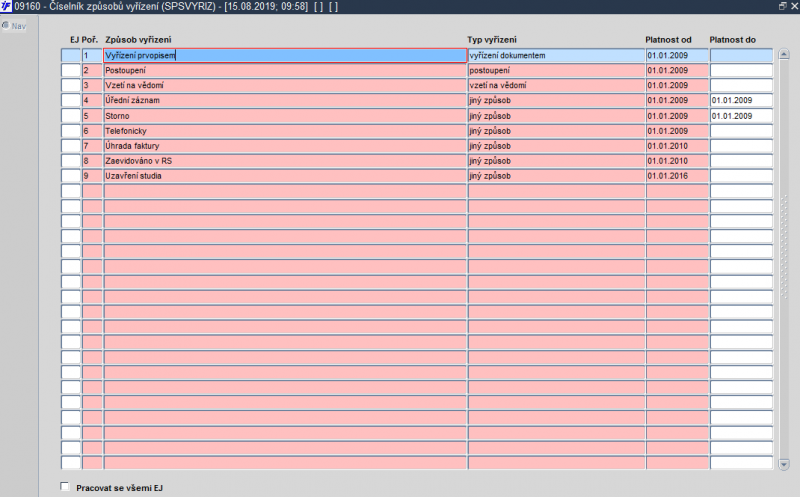This screenshot has width=800, height=497.
Task: Click EJ field in Vyřízení prvopisem row
Action: tap(71, 56)
